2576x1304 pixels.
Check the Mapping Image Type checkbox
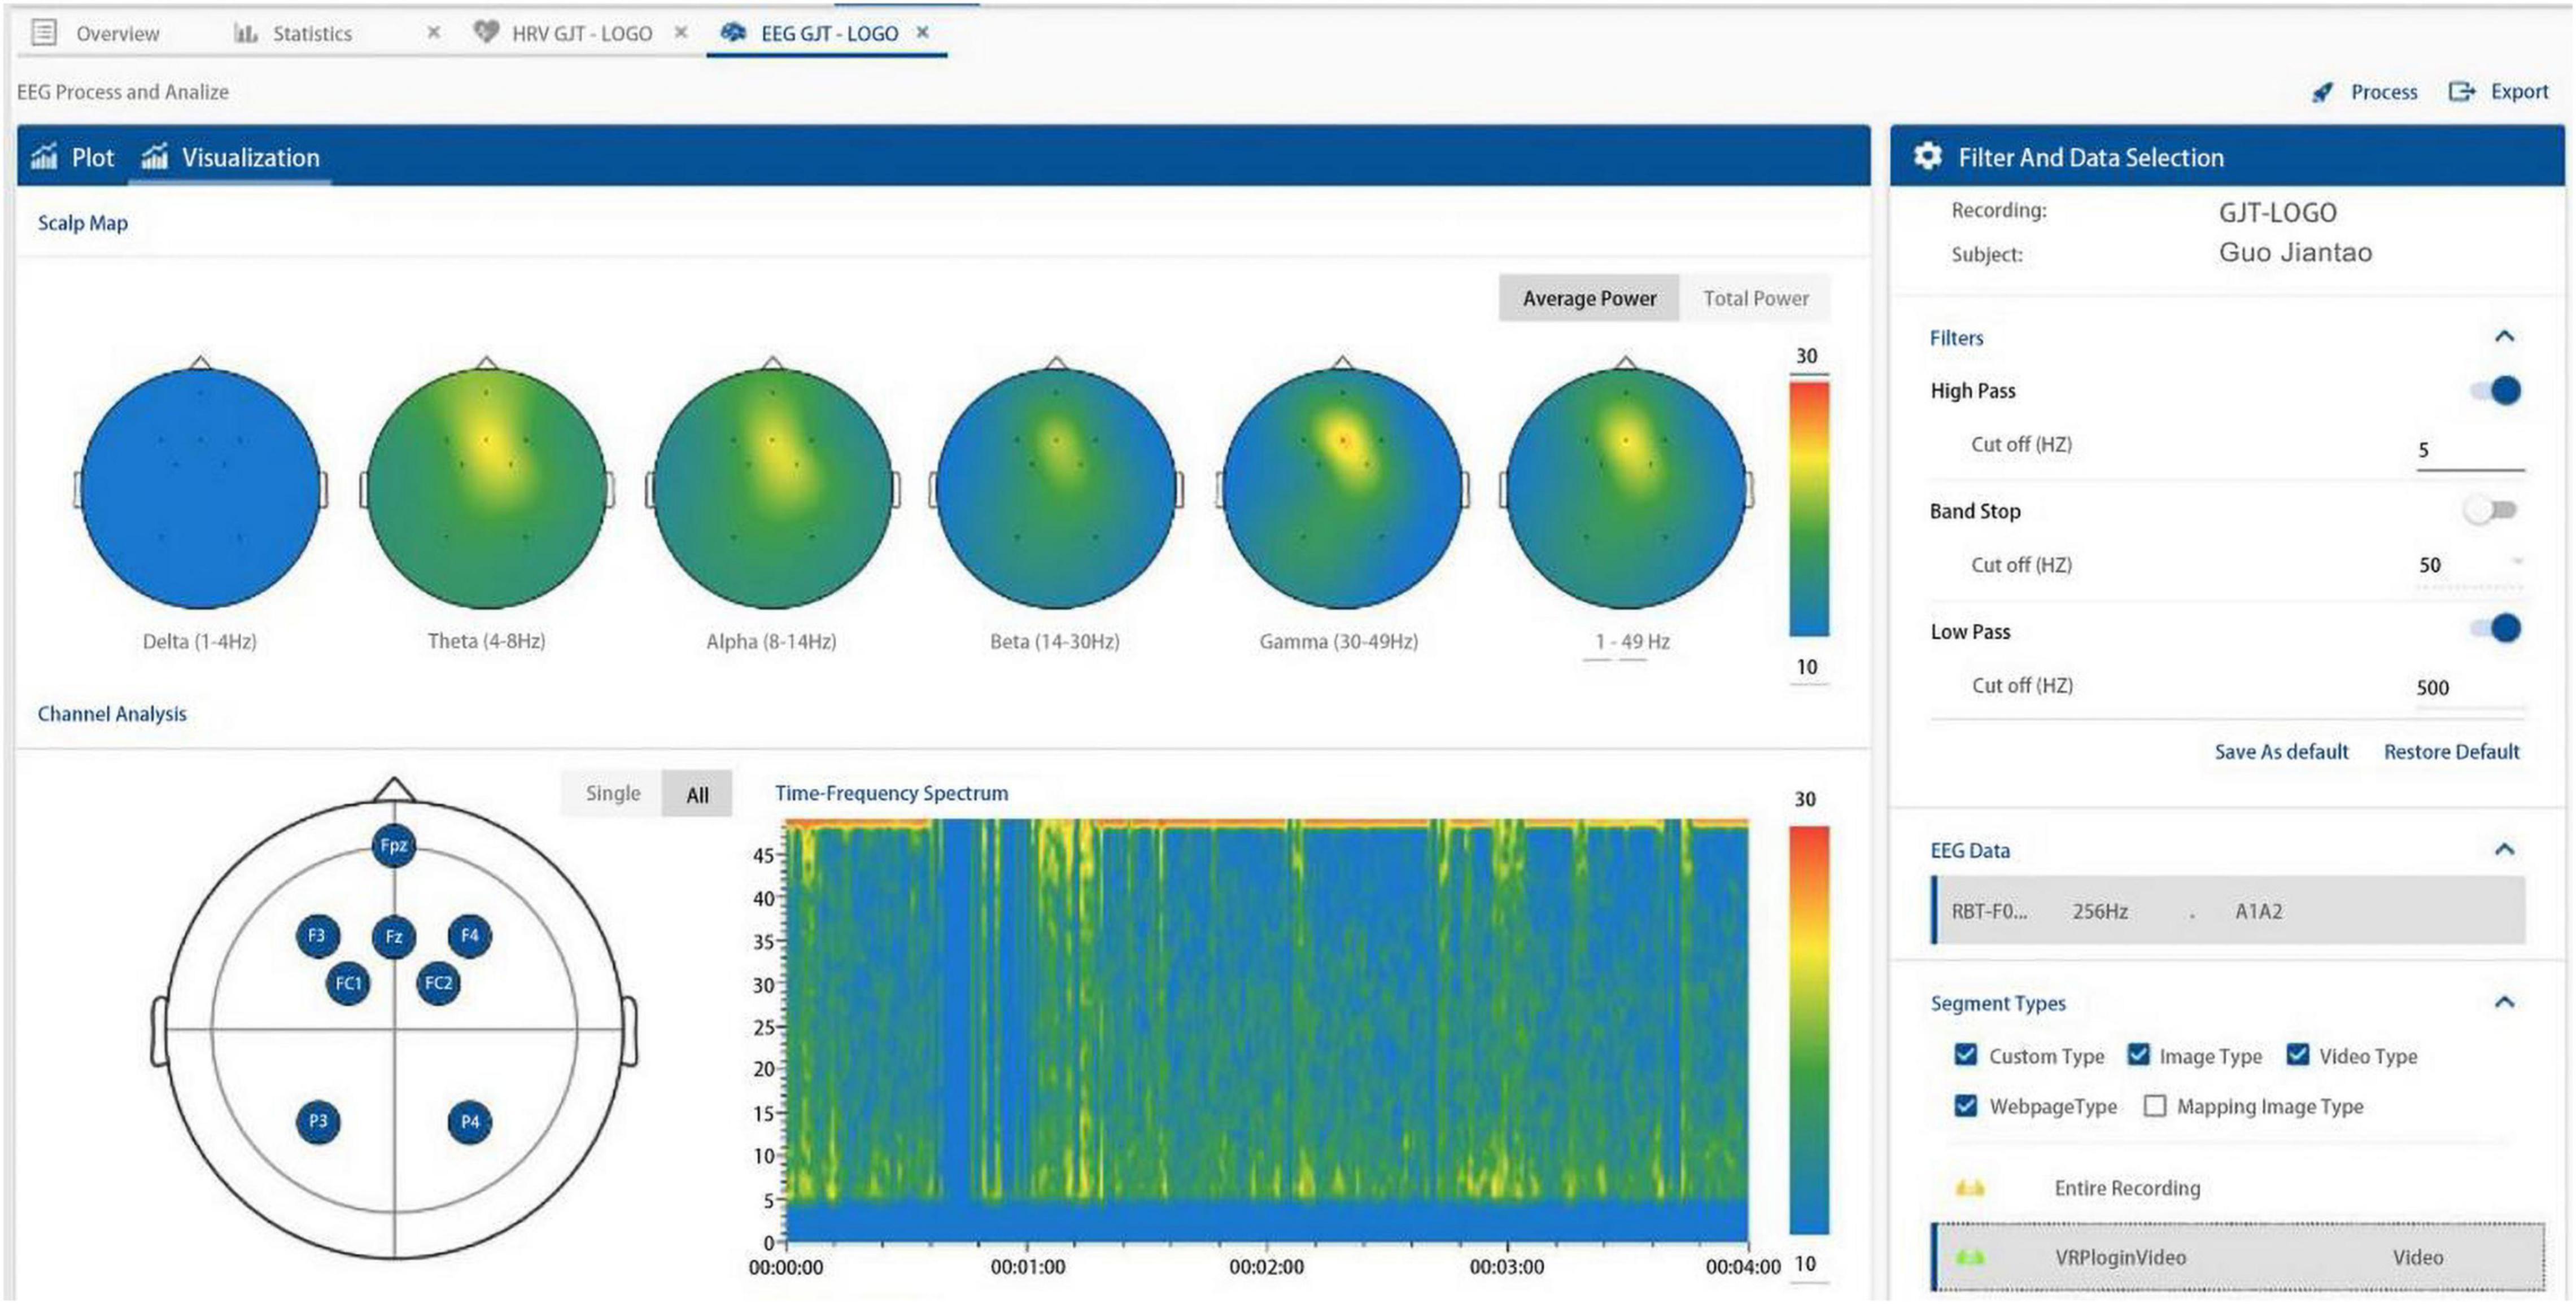2155,1105
